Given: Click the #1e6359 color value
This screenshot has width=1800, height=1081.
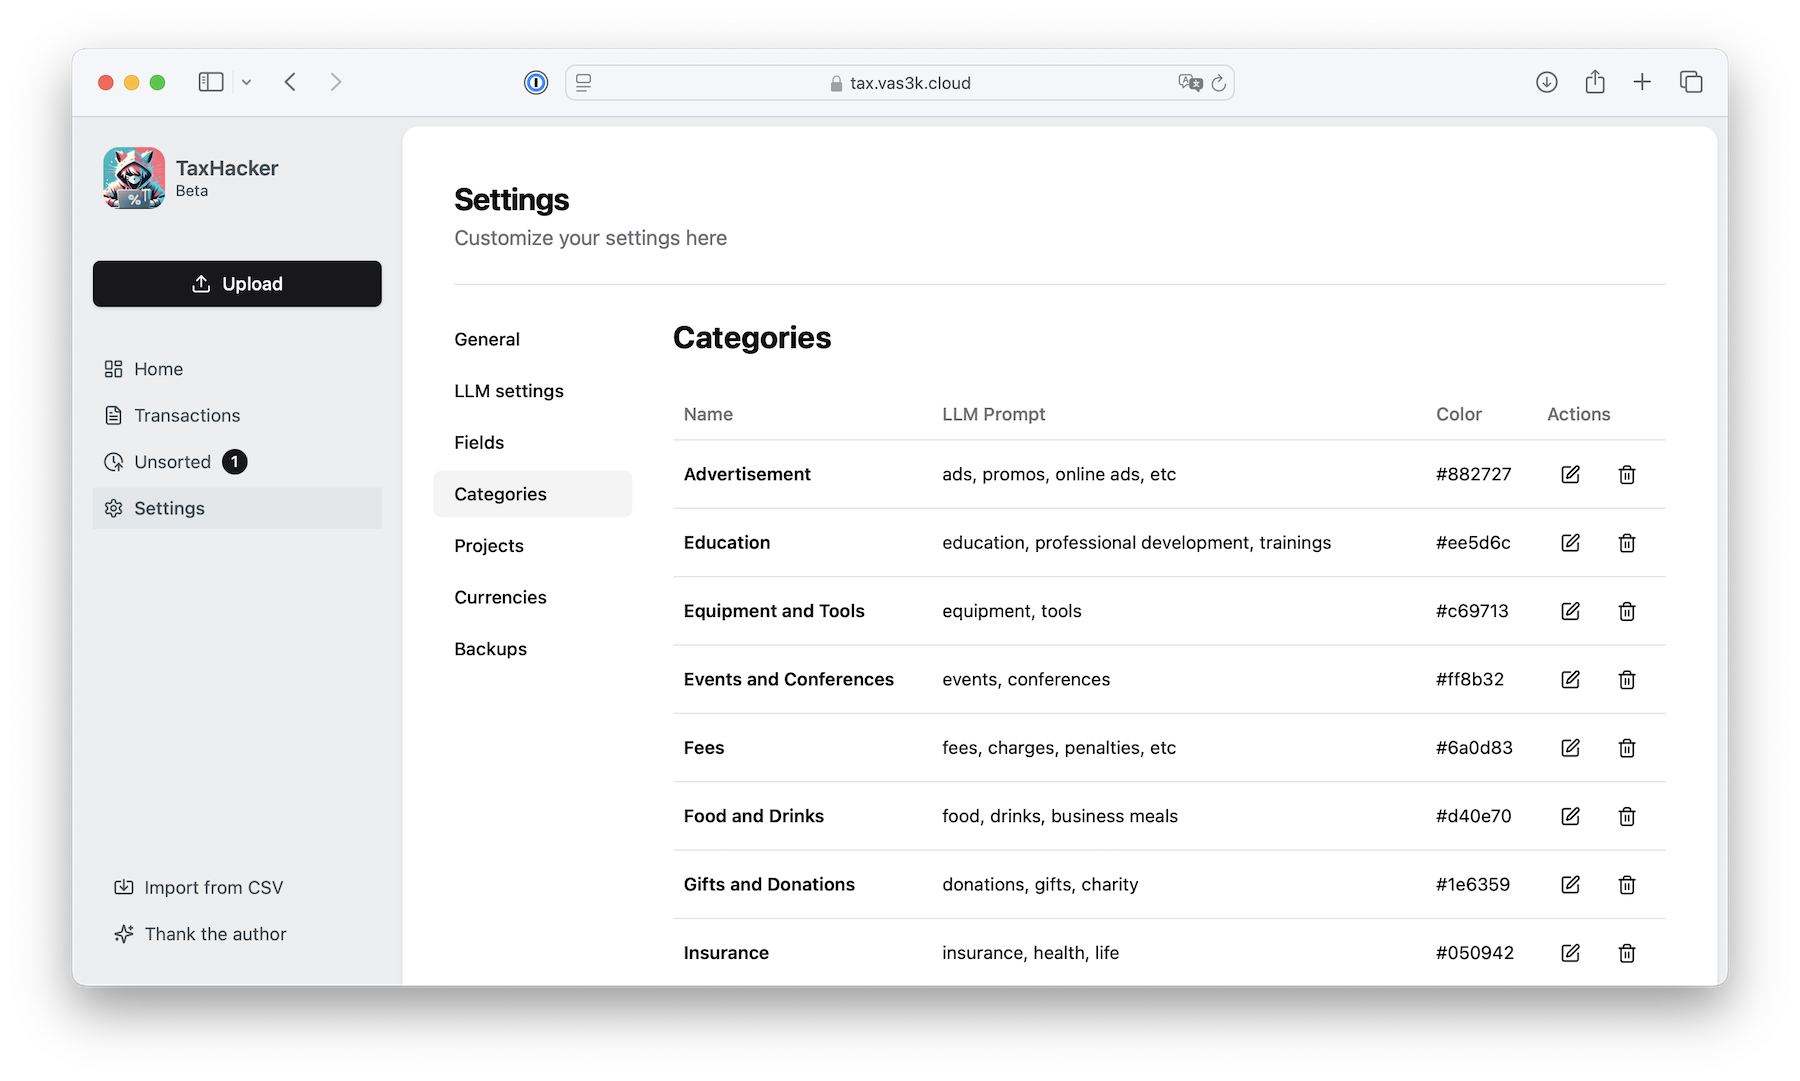Looking at the screenshot, I should (x=1473, y=884).
